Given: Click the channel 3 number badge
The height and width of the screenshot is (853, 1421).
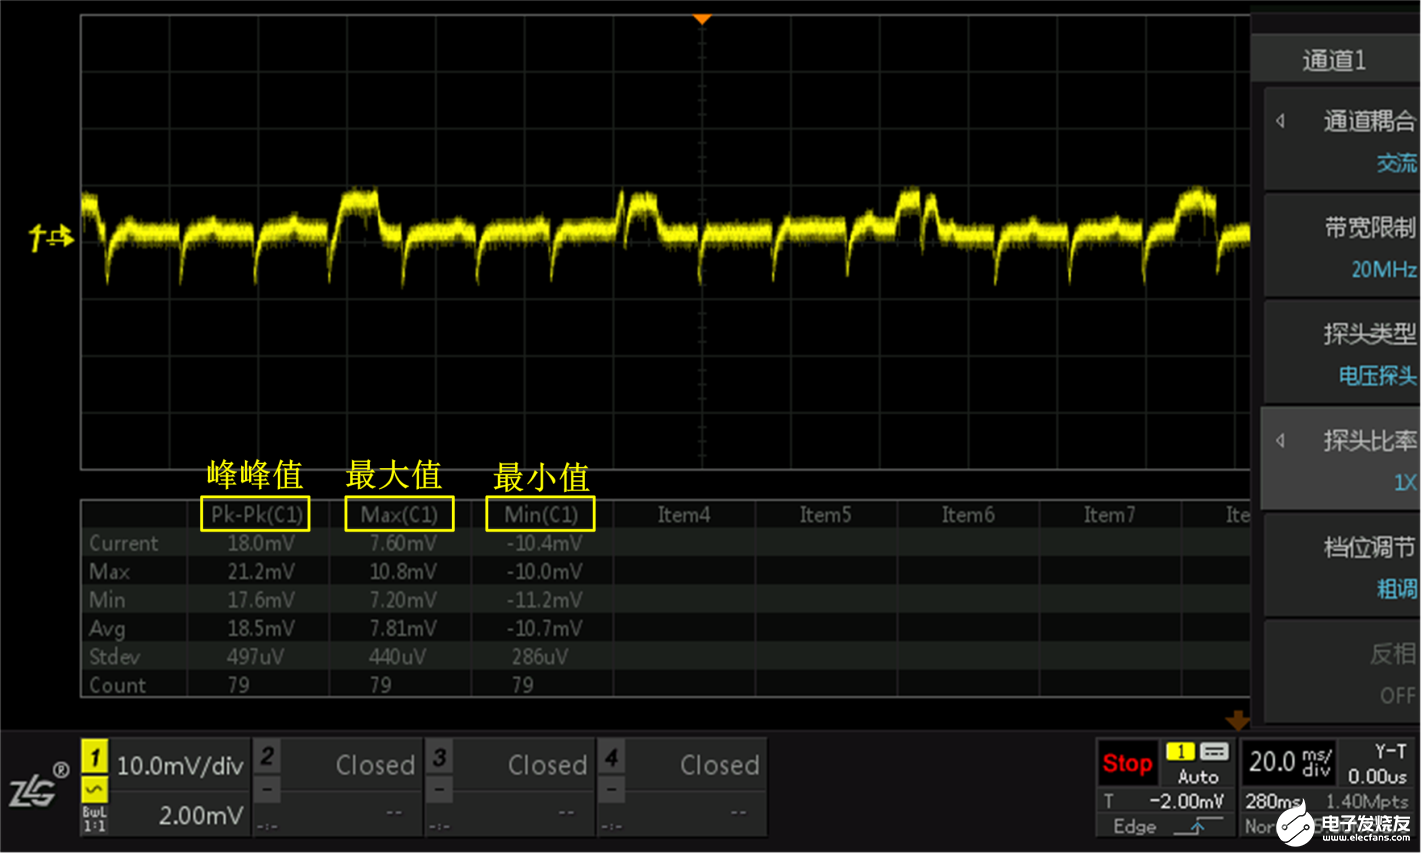Looking at the screenshot, I should pyautogui.click(x=439, y=756).
